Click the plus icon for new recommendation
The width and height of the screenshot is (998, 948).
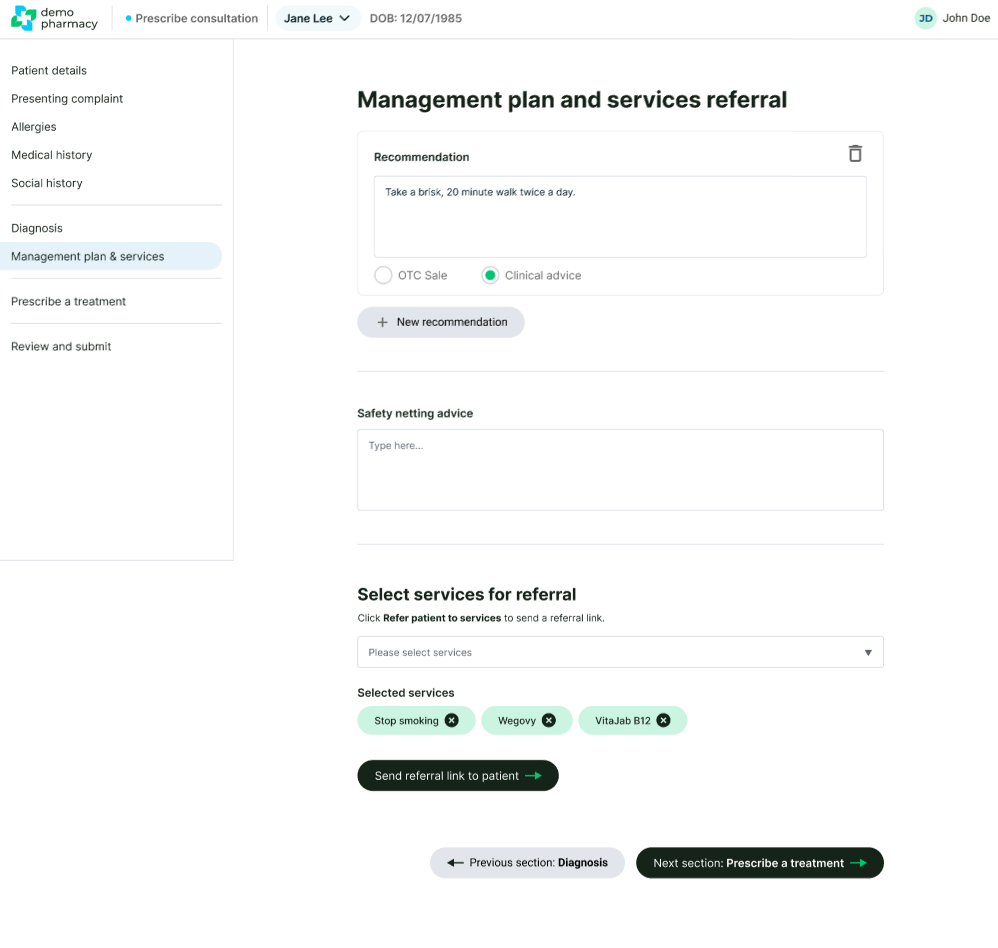(x=382, y=323)
